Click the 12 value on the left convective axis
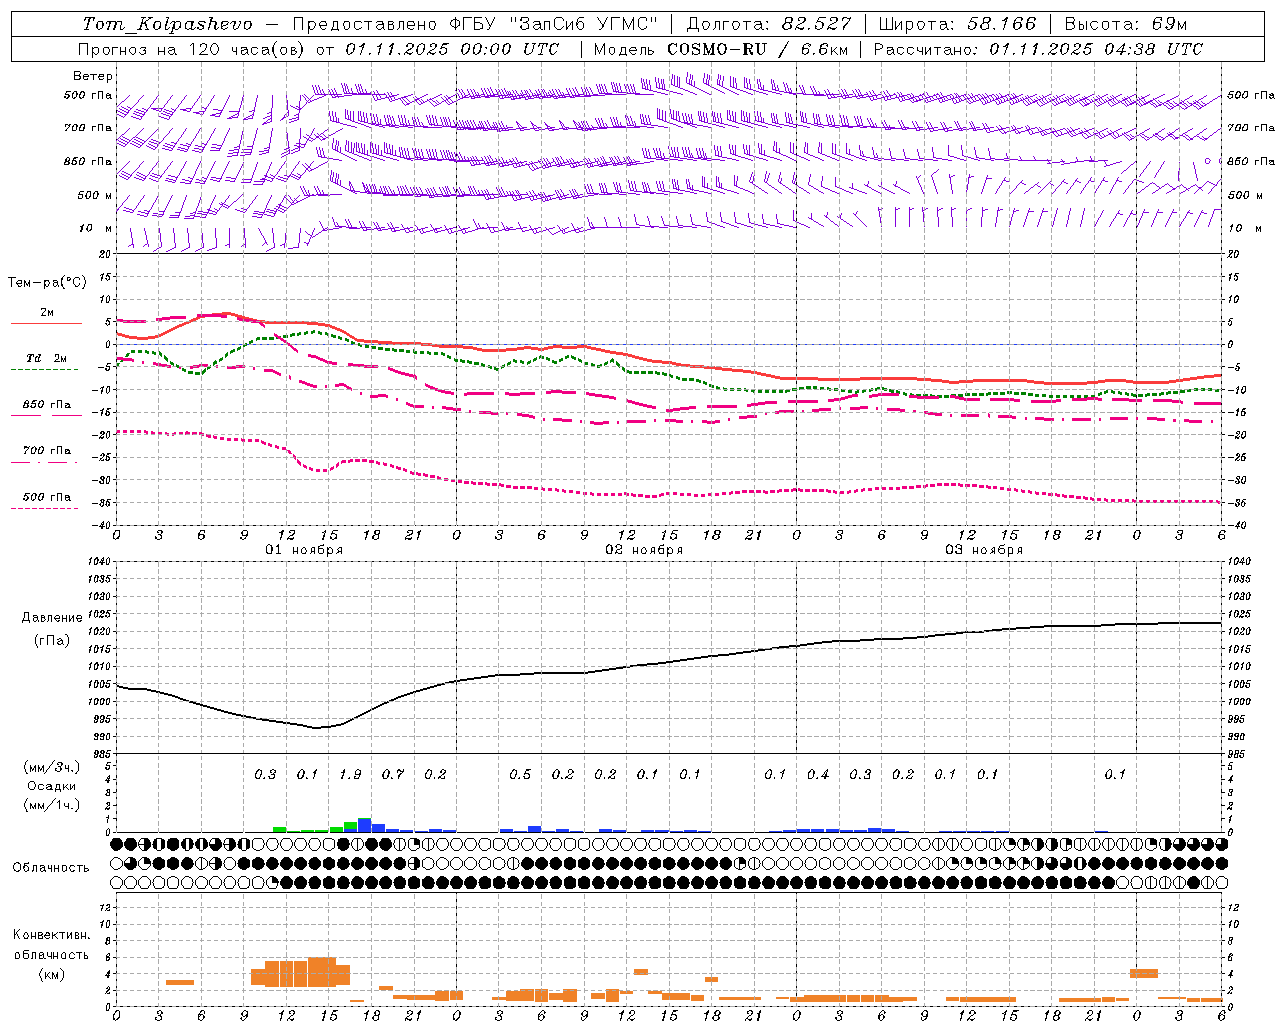 [x=106, y=908]
